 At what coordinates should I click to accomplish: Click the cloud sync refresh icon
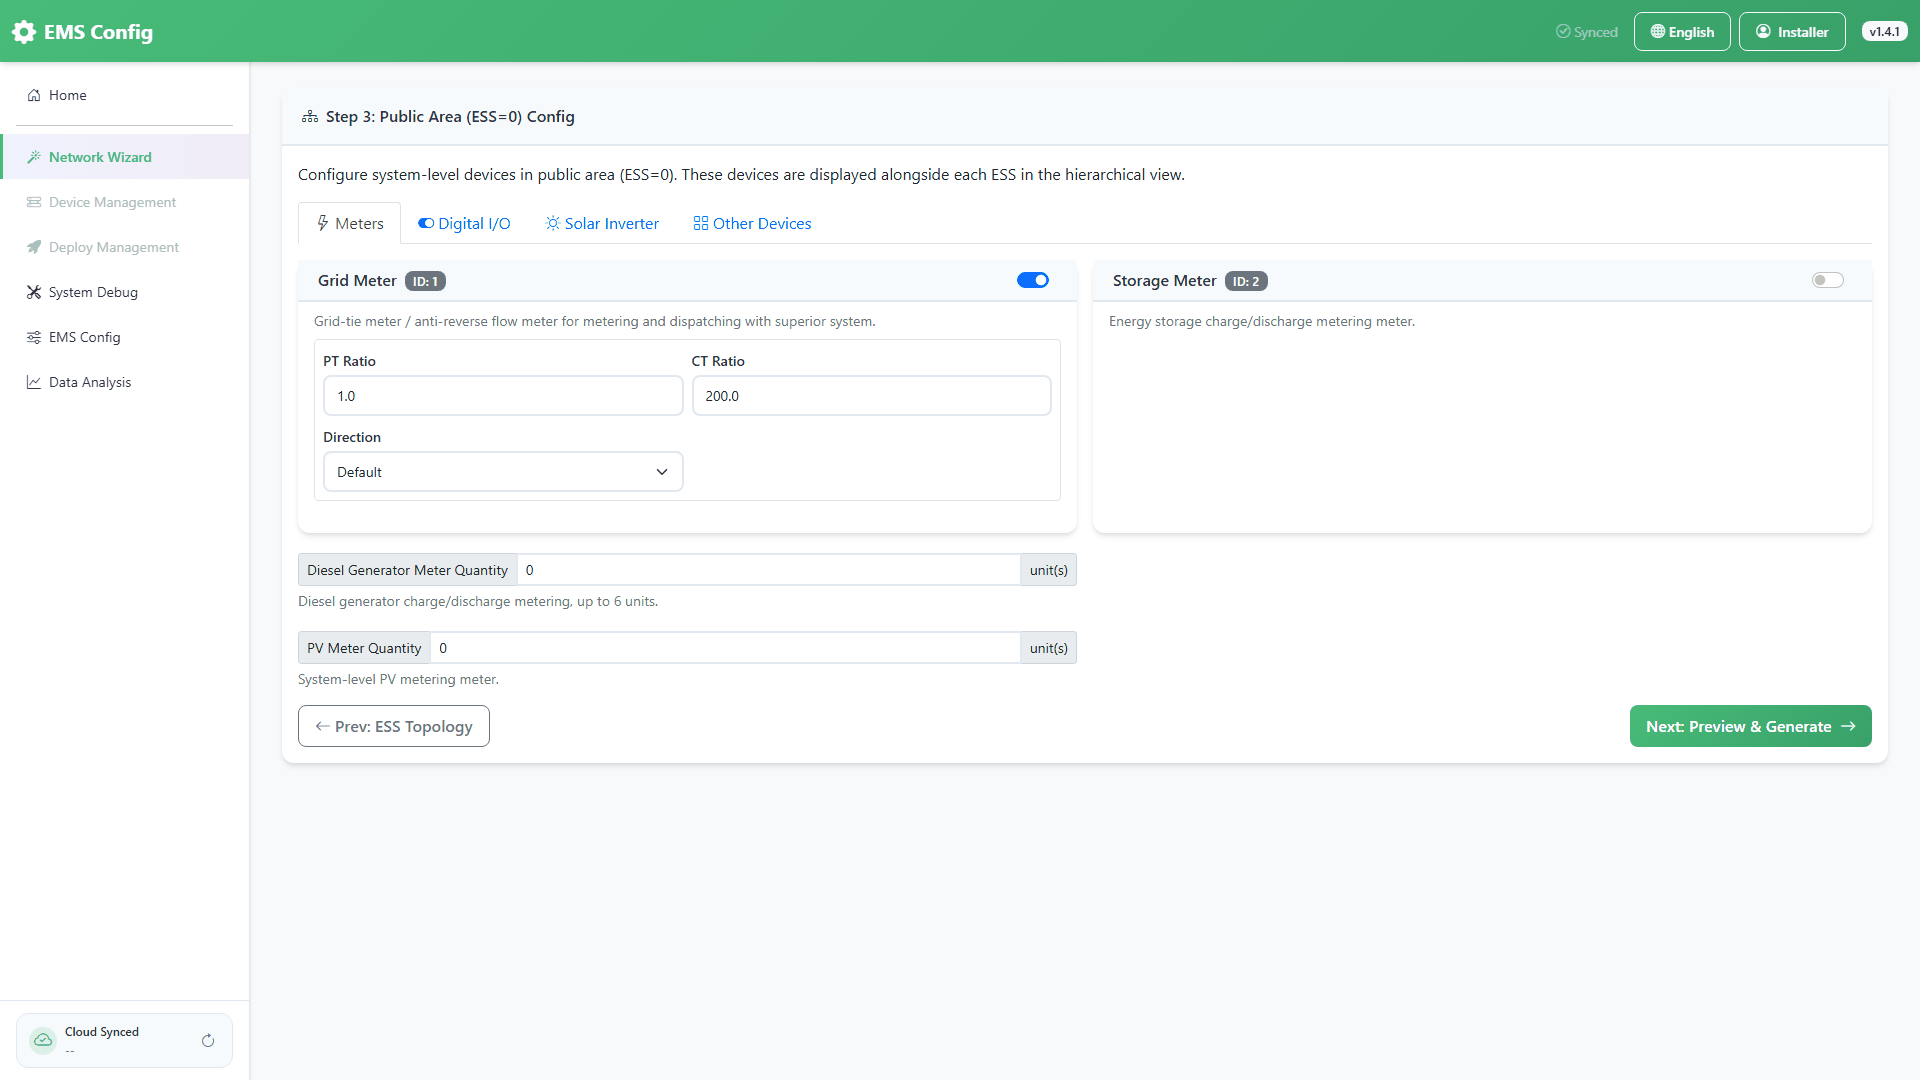point(208,1041)
